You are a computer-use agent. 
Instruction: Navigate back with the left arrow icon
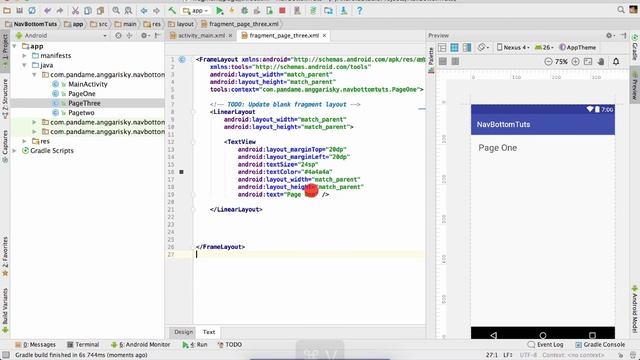point(144,11)
